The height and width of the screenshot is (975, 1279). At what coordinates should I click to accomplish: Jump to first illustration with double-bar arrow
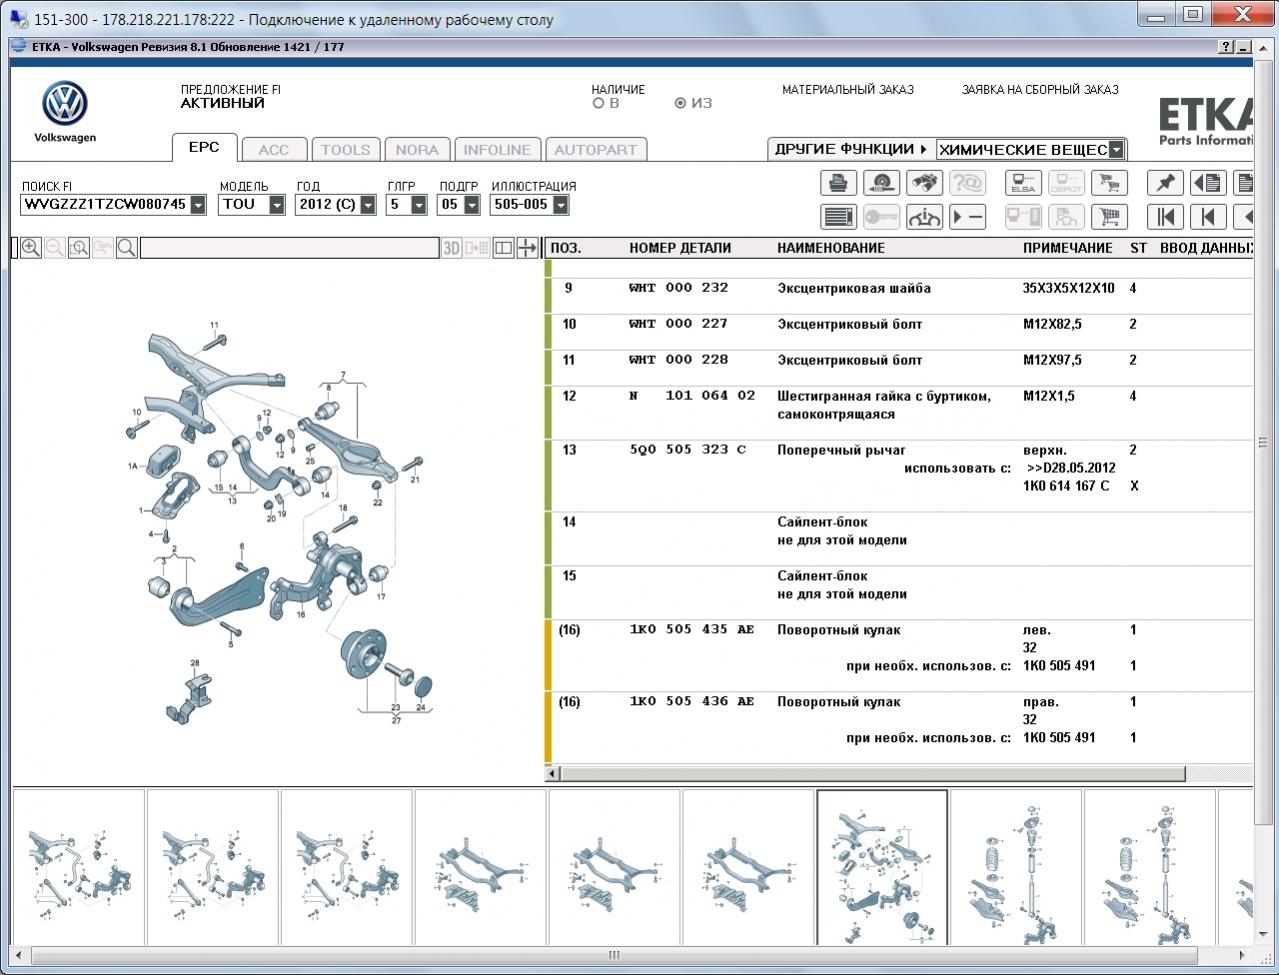click(1165, 217)
